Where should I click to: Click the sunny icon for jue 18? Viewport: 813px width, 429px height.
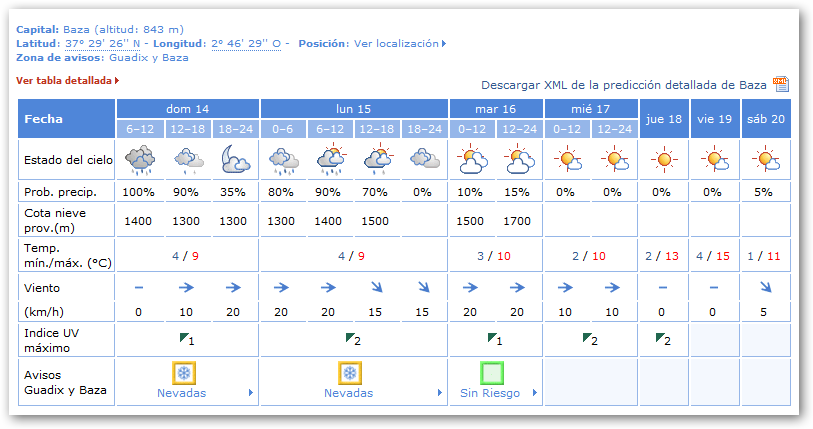663,159
